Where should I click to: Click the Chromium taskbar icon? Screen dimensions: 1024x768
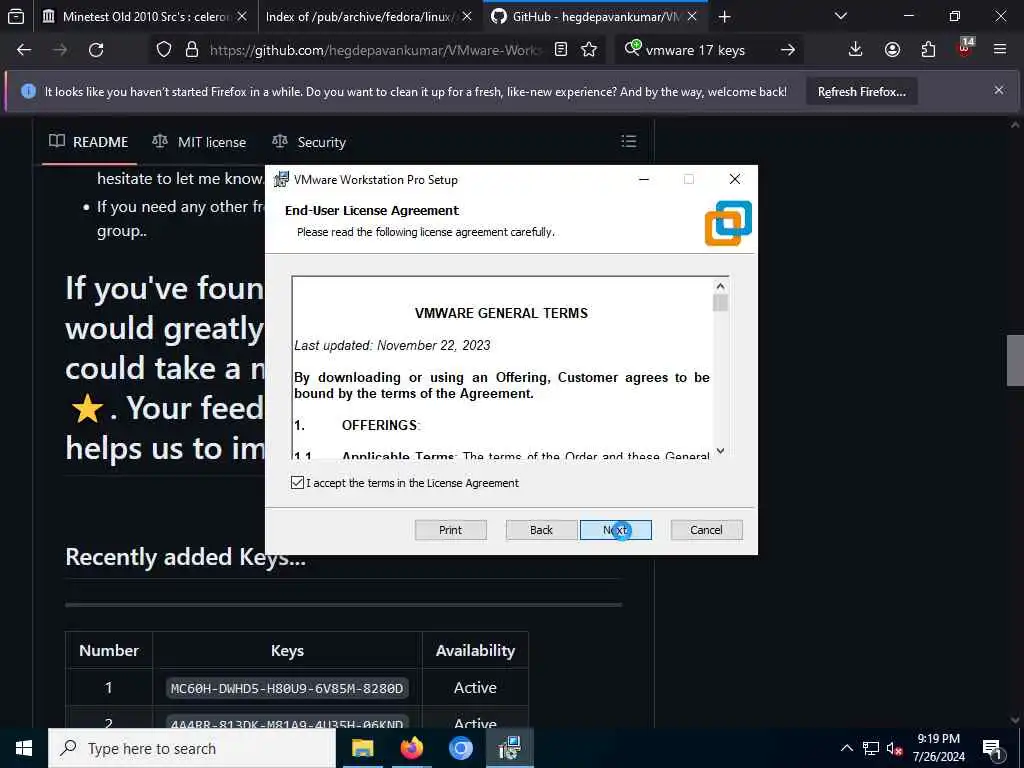pyautogui.click(x=460, y=748)
